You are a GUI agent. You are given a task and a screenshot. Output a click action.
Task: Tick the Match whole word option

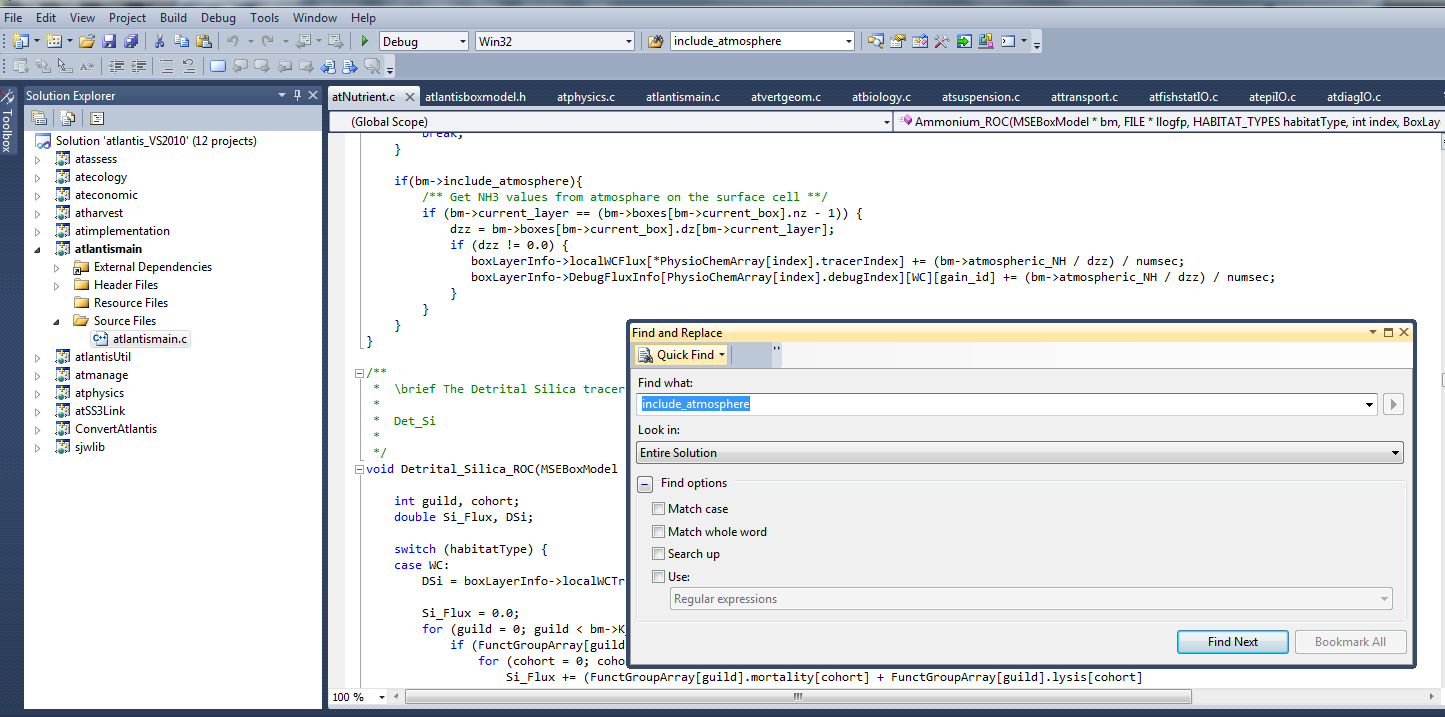tap(658, 532)
